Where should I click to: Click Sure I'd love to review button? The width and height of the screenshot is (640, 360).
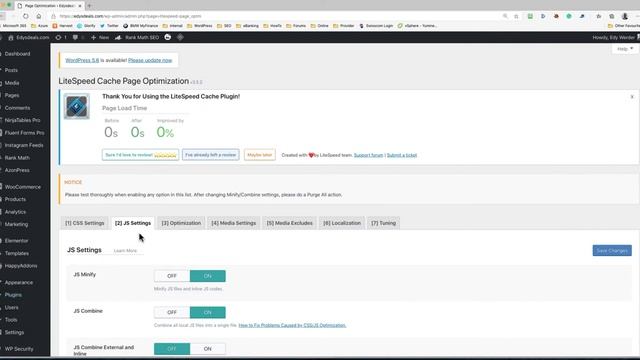(x=140, y=155)
